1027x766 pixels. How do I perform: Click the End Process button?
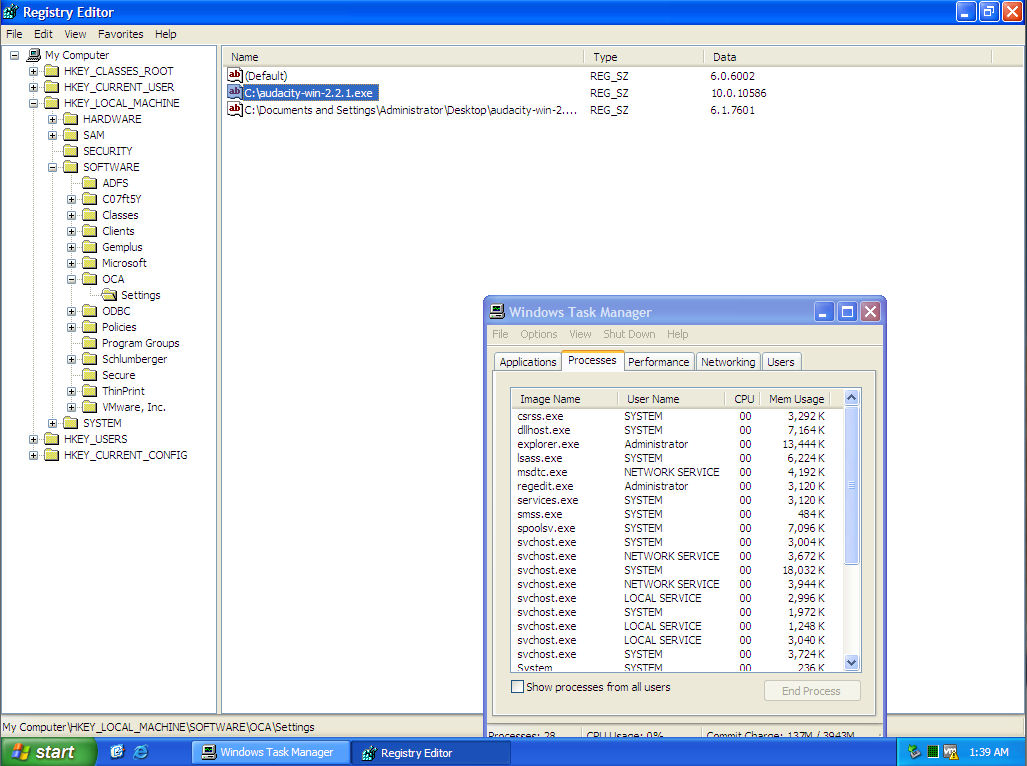click(812, 691)
